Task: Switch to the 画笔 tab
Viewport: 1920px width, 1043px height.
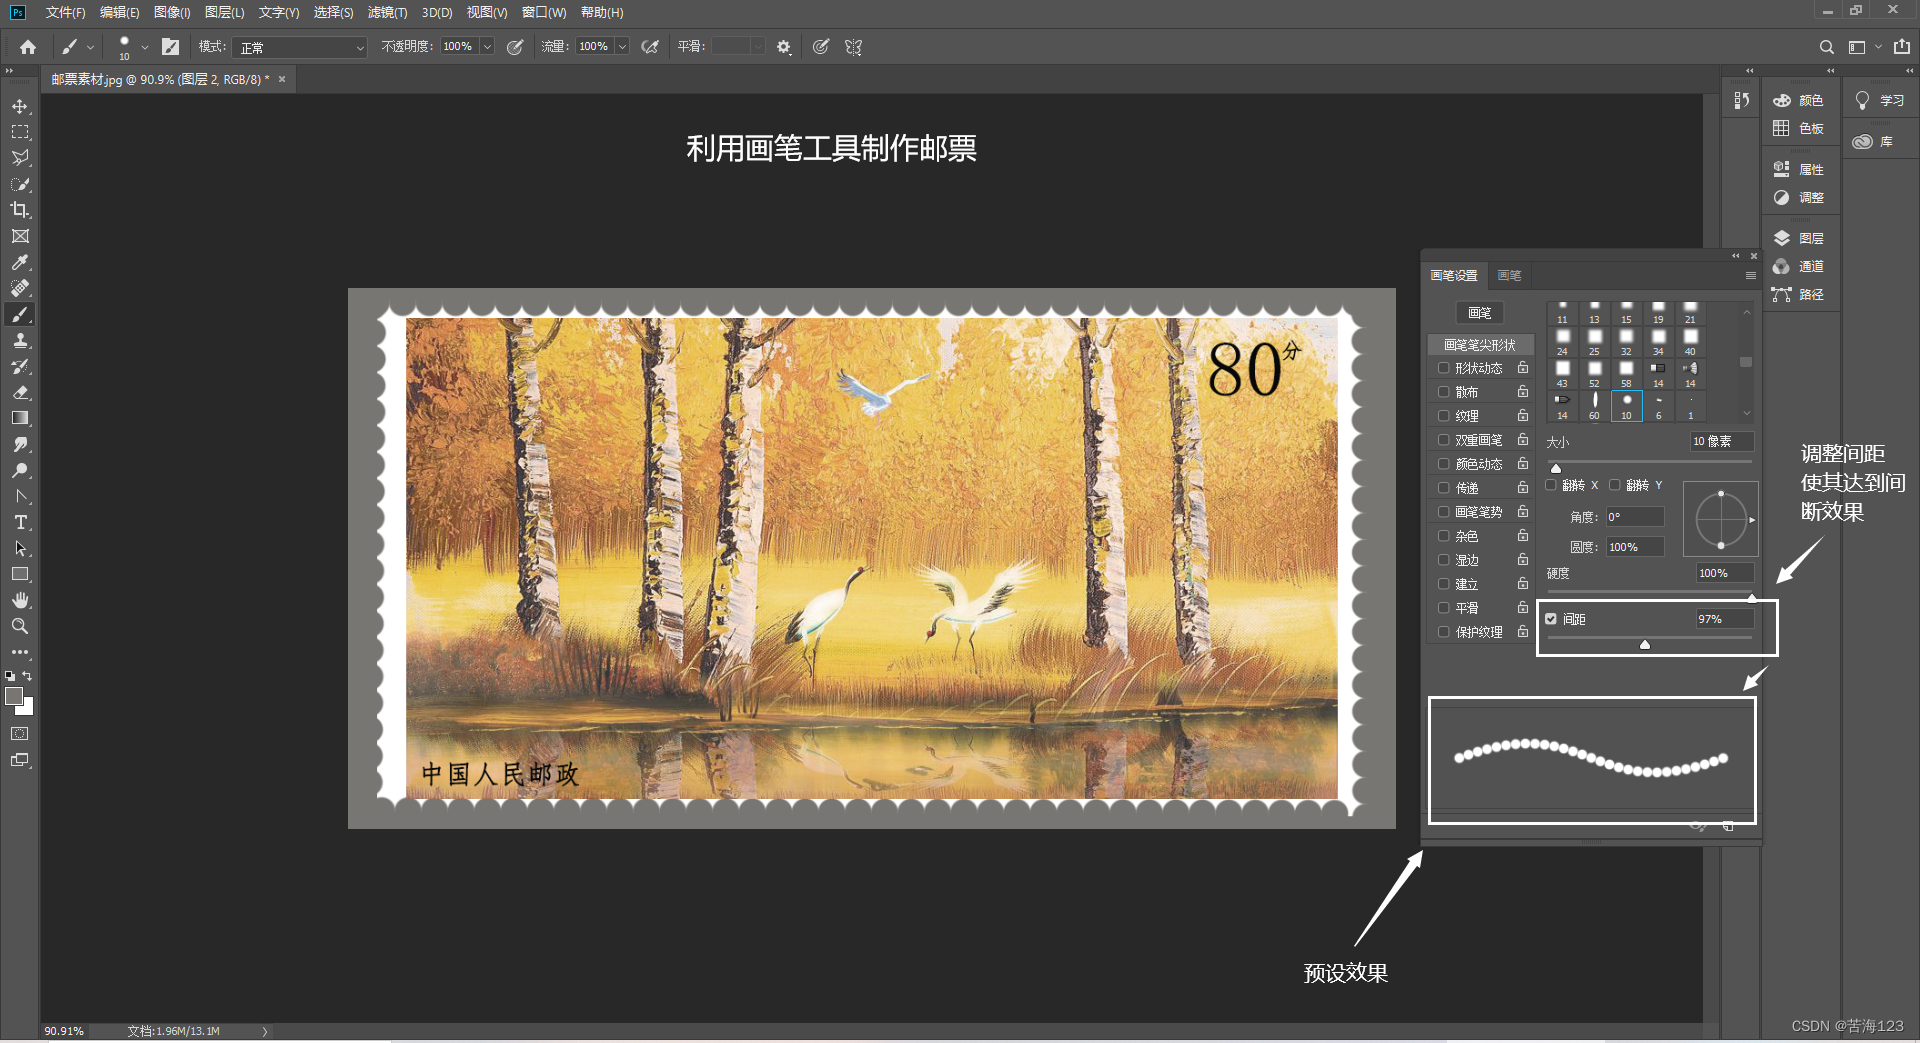Action: 1509,275
